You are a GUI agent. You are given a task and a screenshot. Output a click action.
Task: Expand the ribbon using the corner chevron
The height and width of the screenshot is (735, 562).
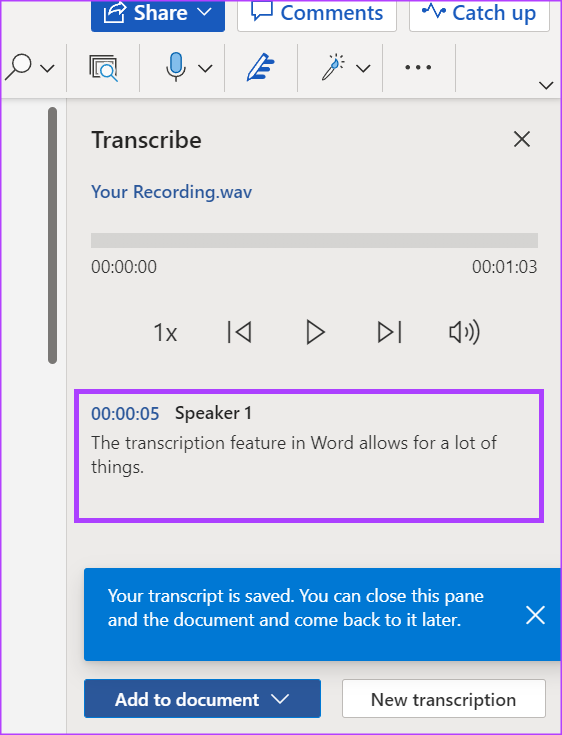pyautogui.click(x=546, y=86)
